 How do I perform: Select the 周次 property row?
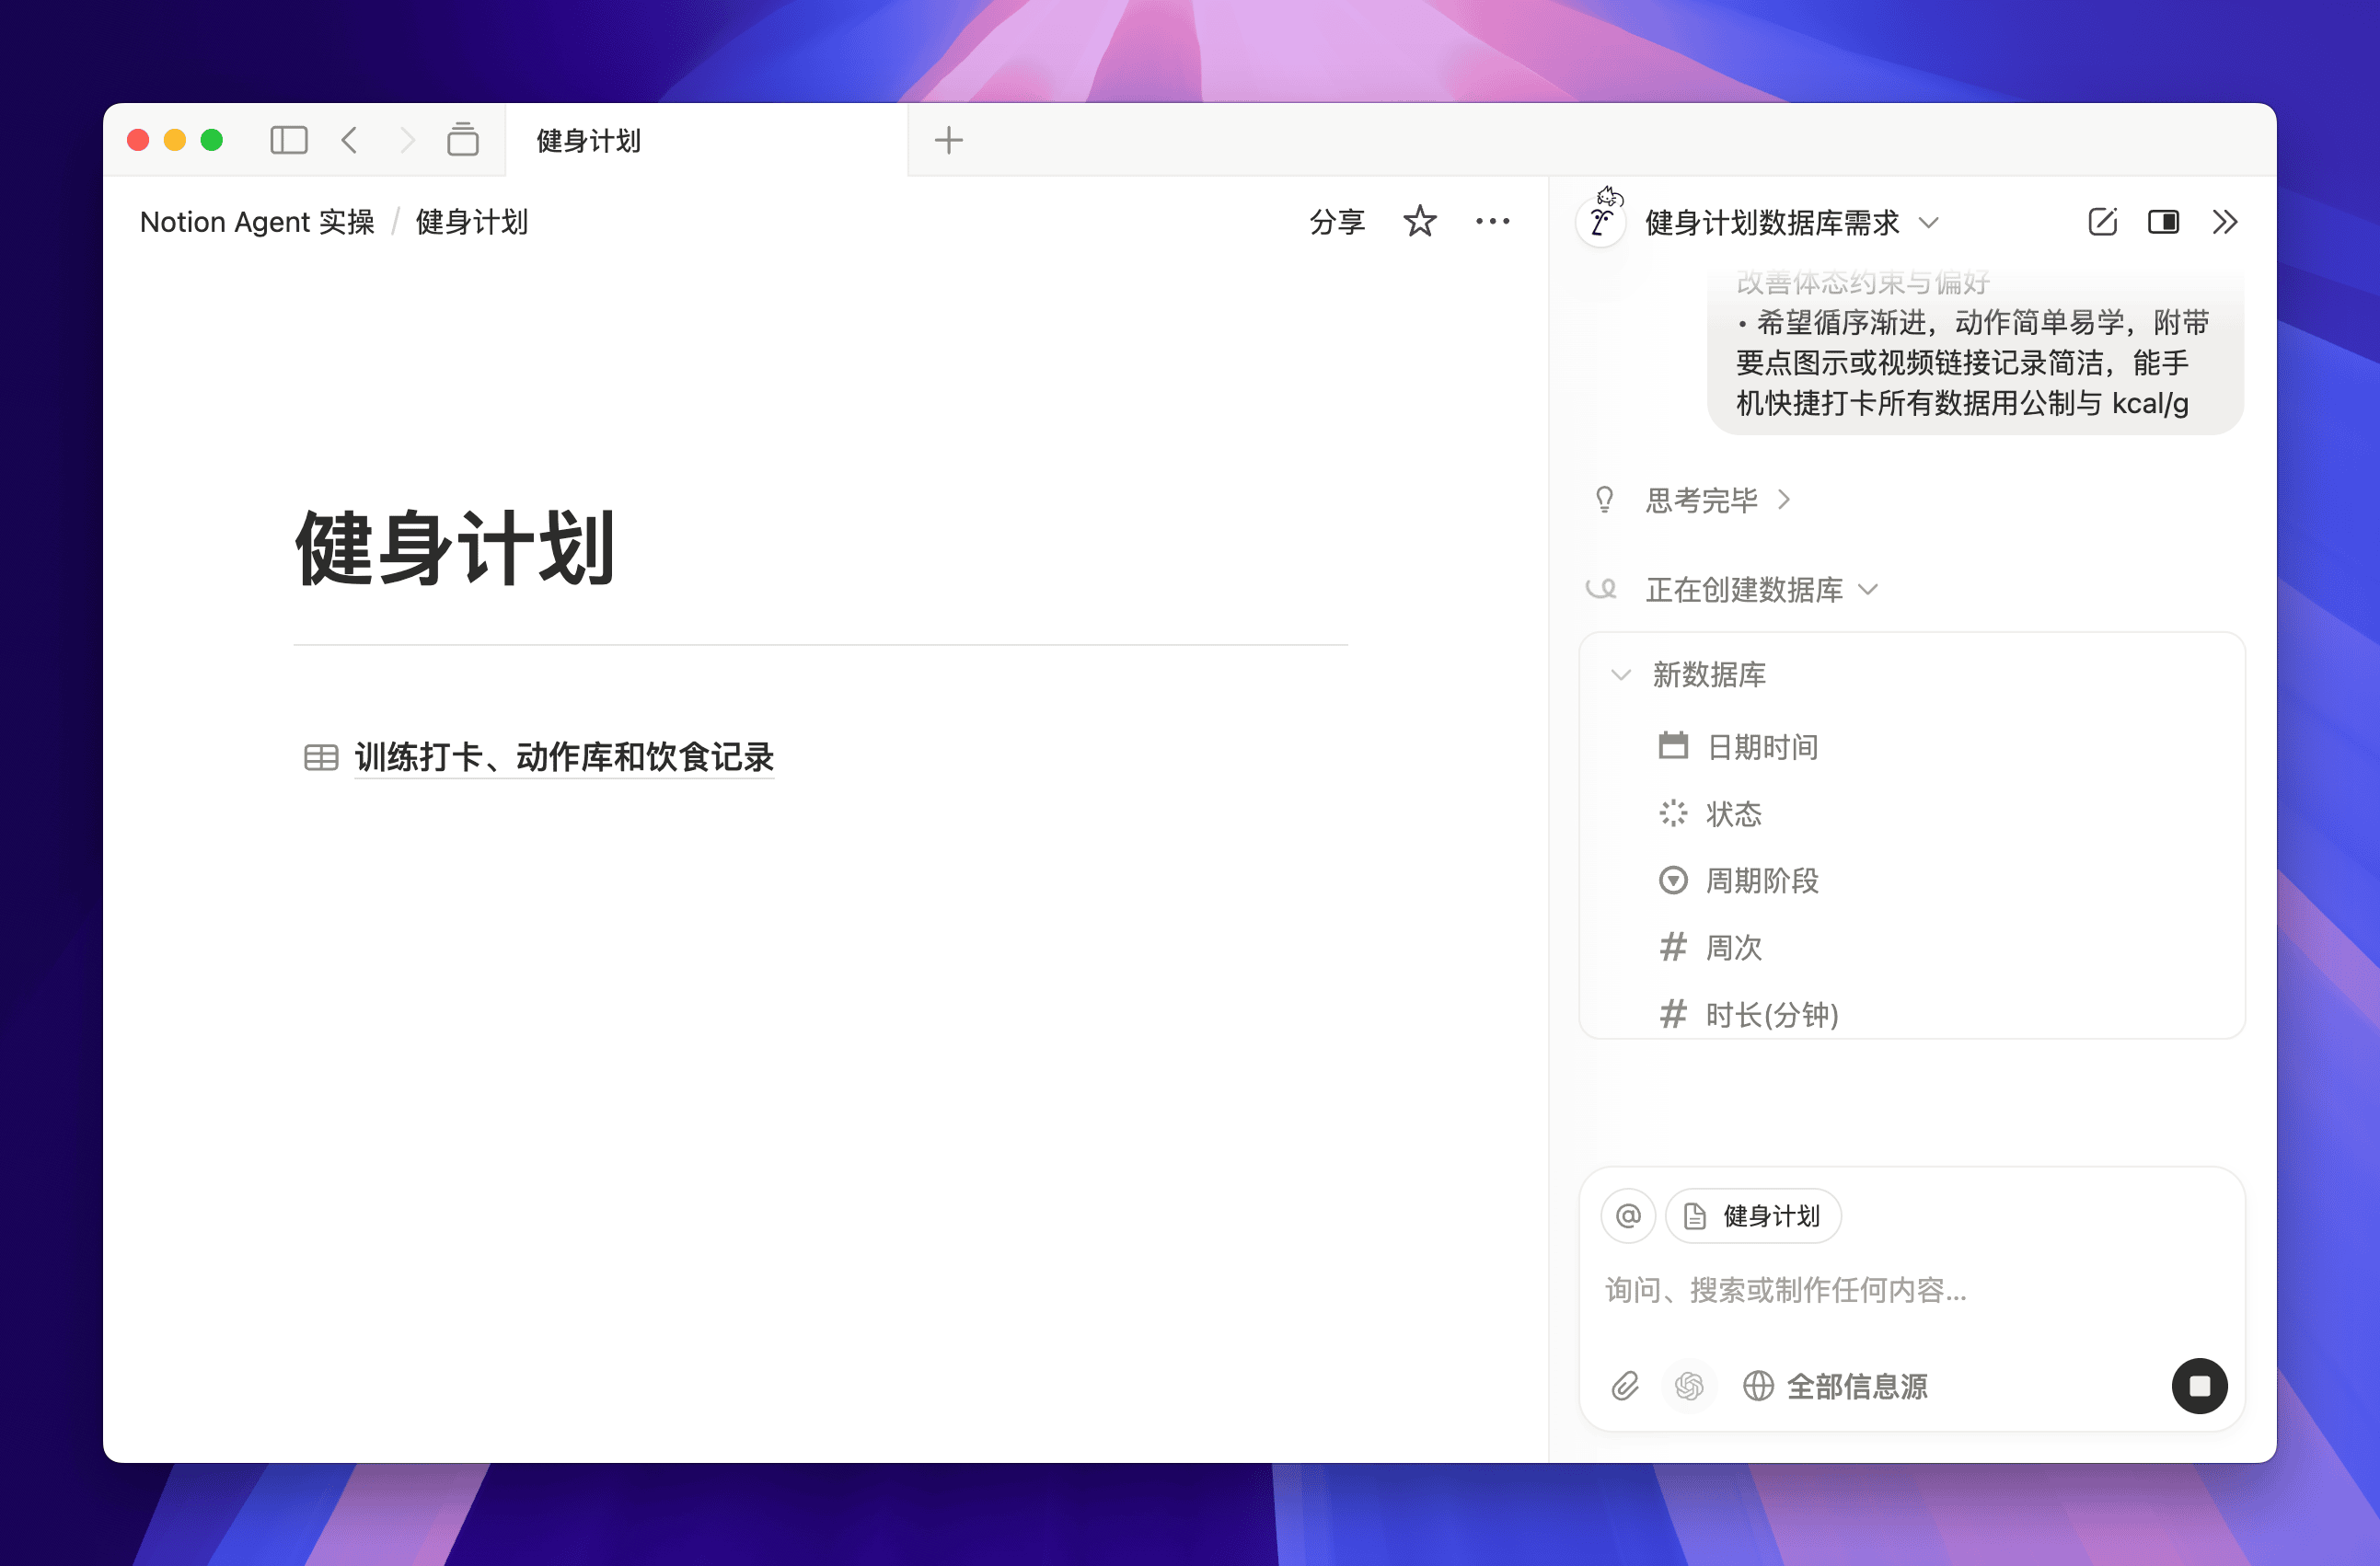[1912, 947]
